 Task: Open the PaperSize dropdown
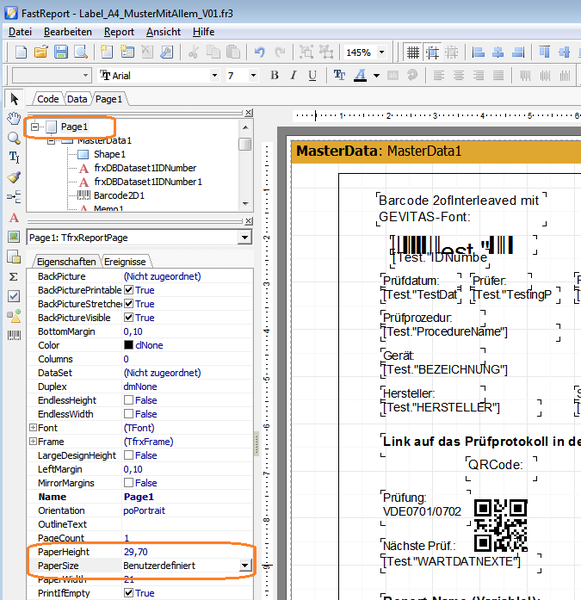click(245, 565)
